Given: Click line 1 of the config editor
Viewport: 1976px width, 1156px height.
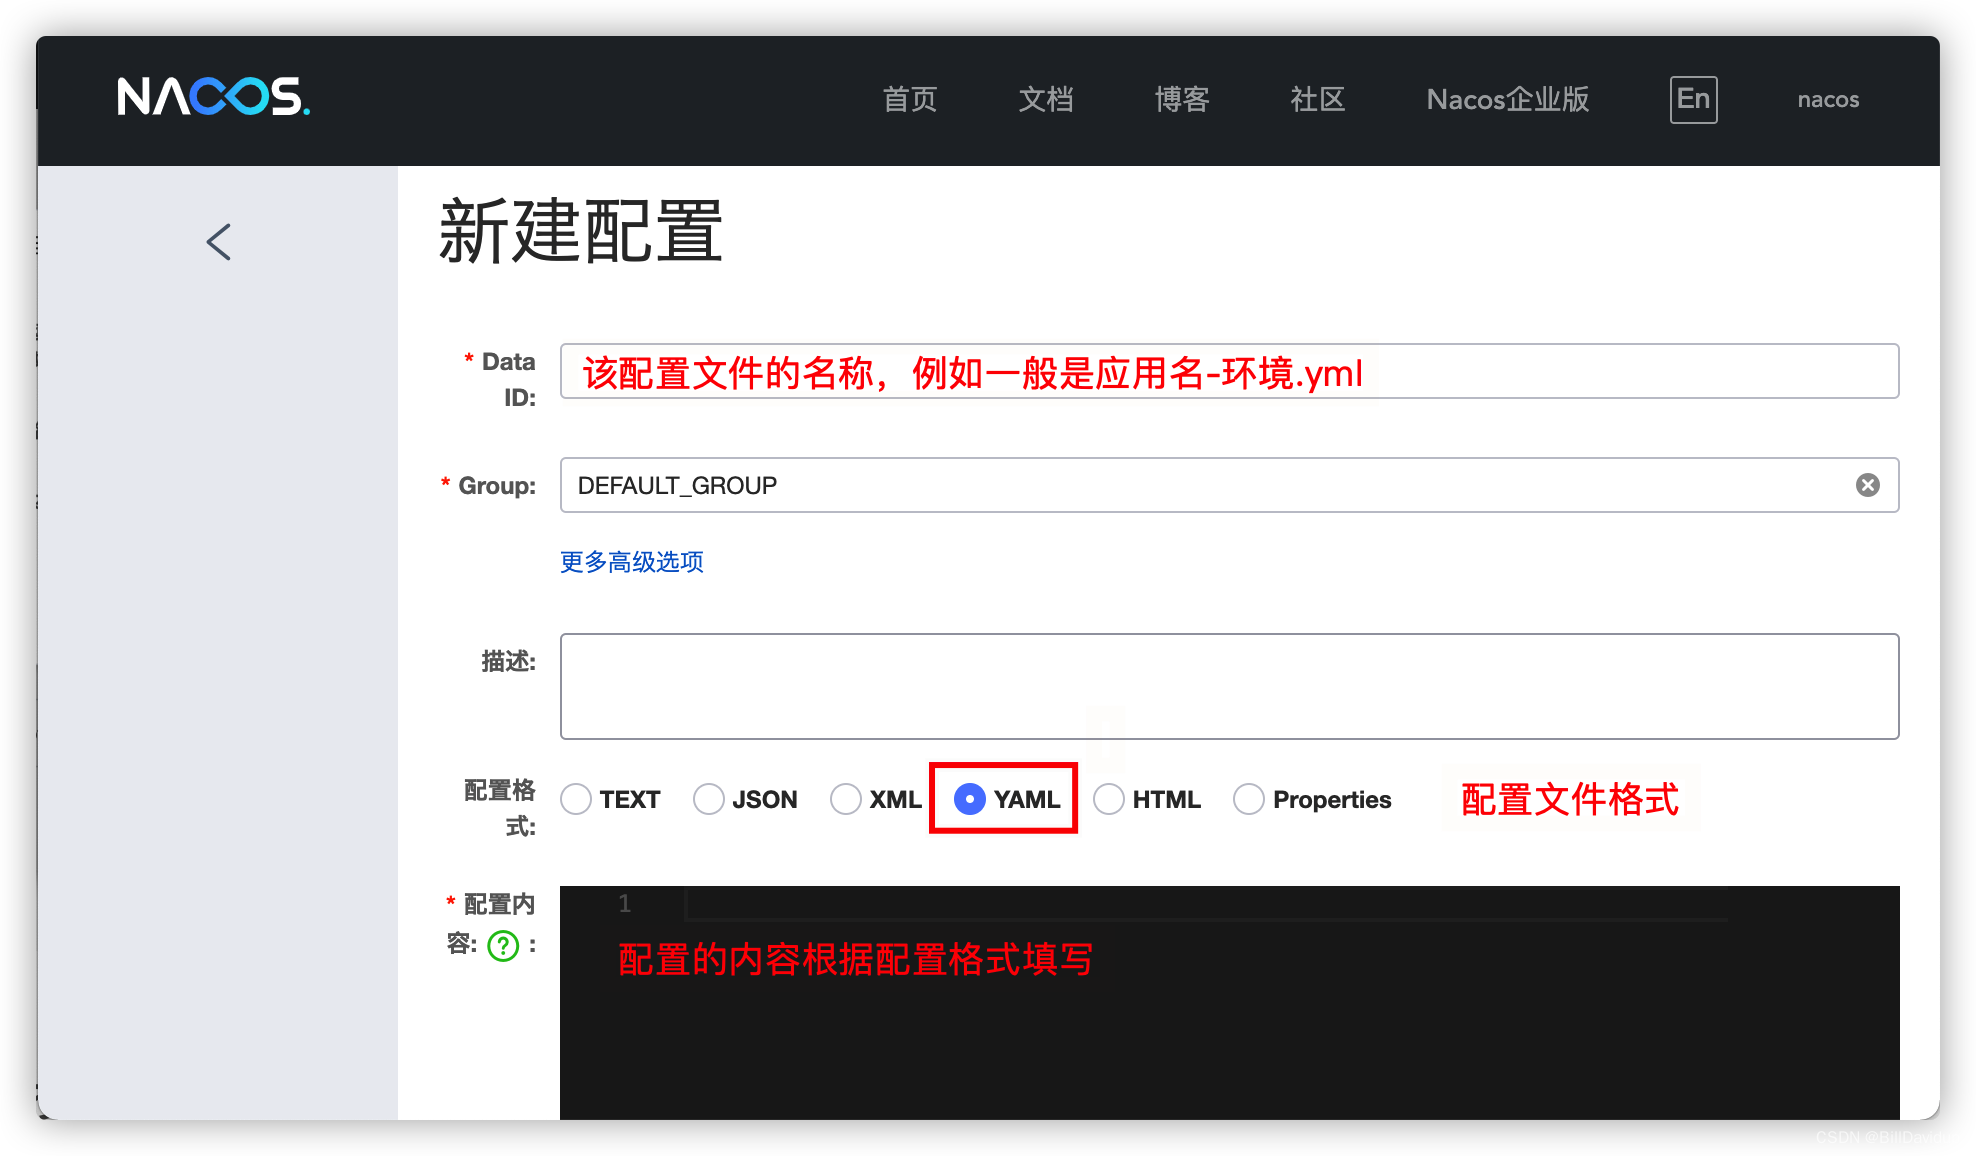Looking at the screenshot, I should point(1206,904).
